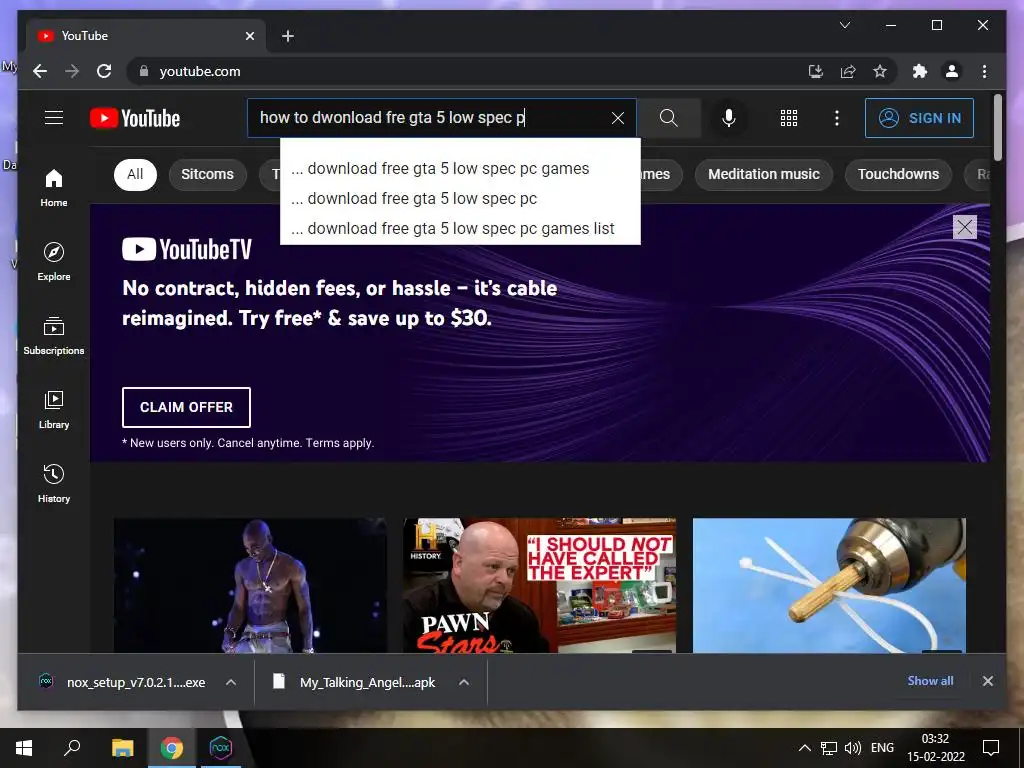The image size is (1024, 768).
Task: Go to Home in the sidebar
Action: click(x=54, y=188)
